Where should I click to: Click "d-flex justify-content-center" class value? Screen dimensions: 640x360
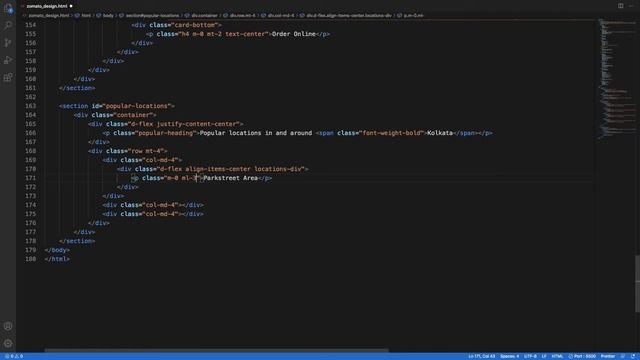click(184, 124)
